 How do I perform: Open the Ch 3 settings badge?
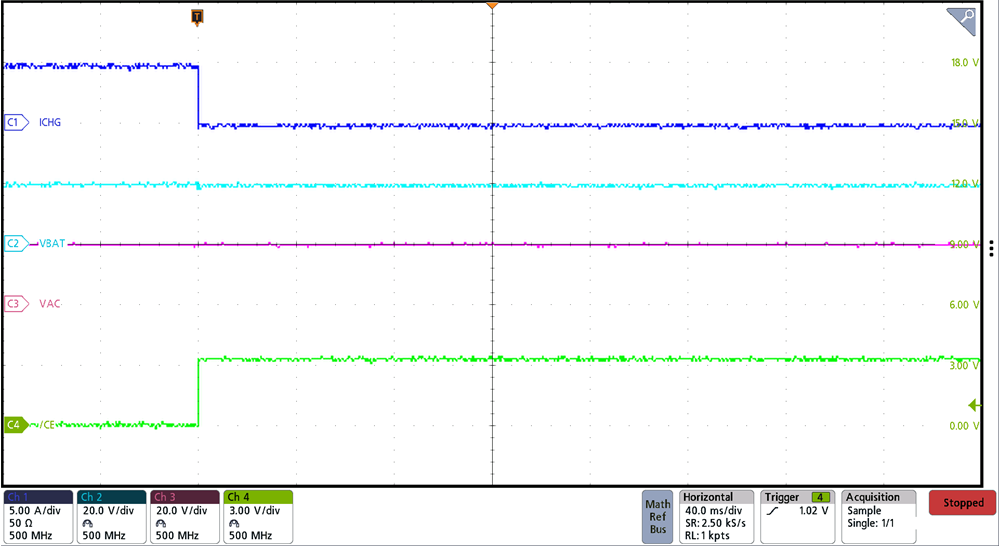(x=185, y=516)
